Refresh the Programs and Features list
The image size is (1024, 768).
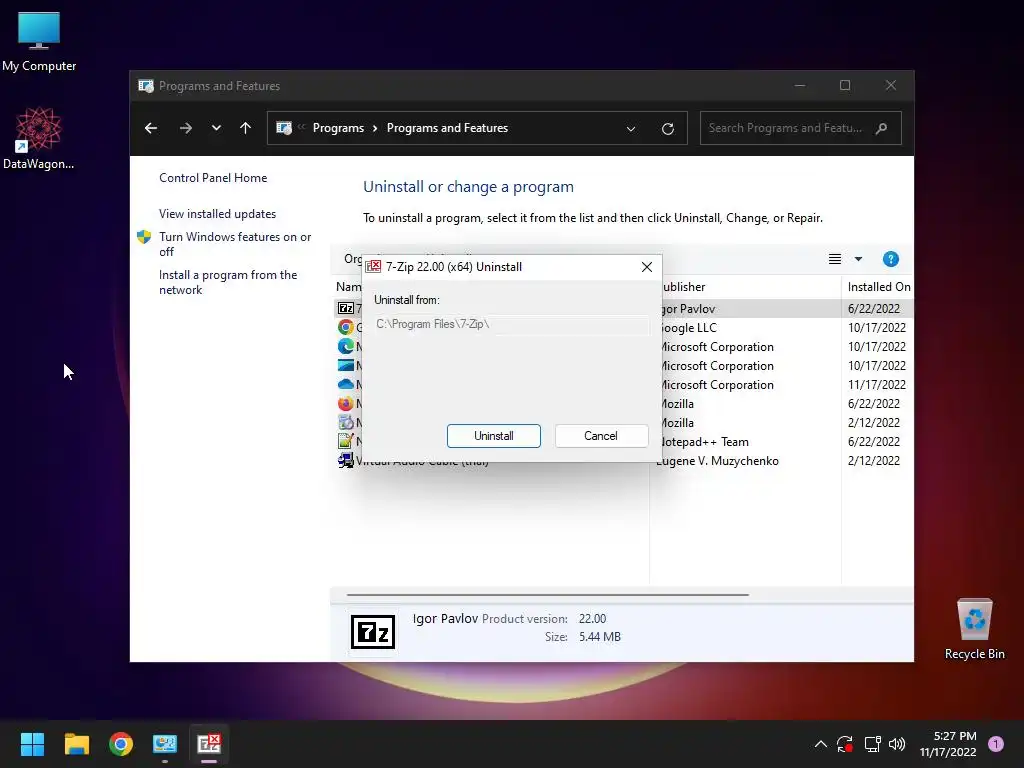coord(667,129)
